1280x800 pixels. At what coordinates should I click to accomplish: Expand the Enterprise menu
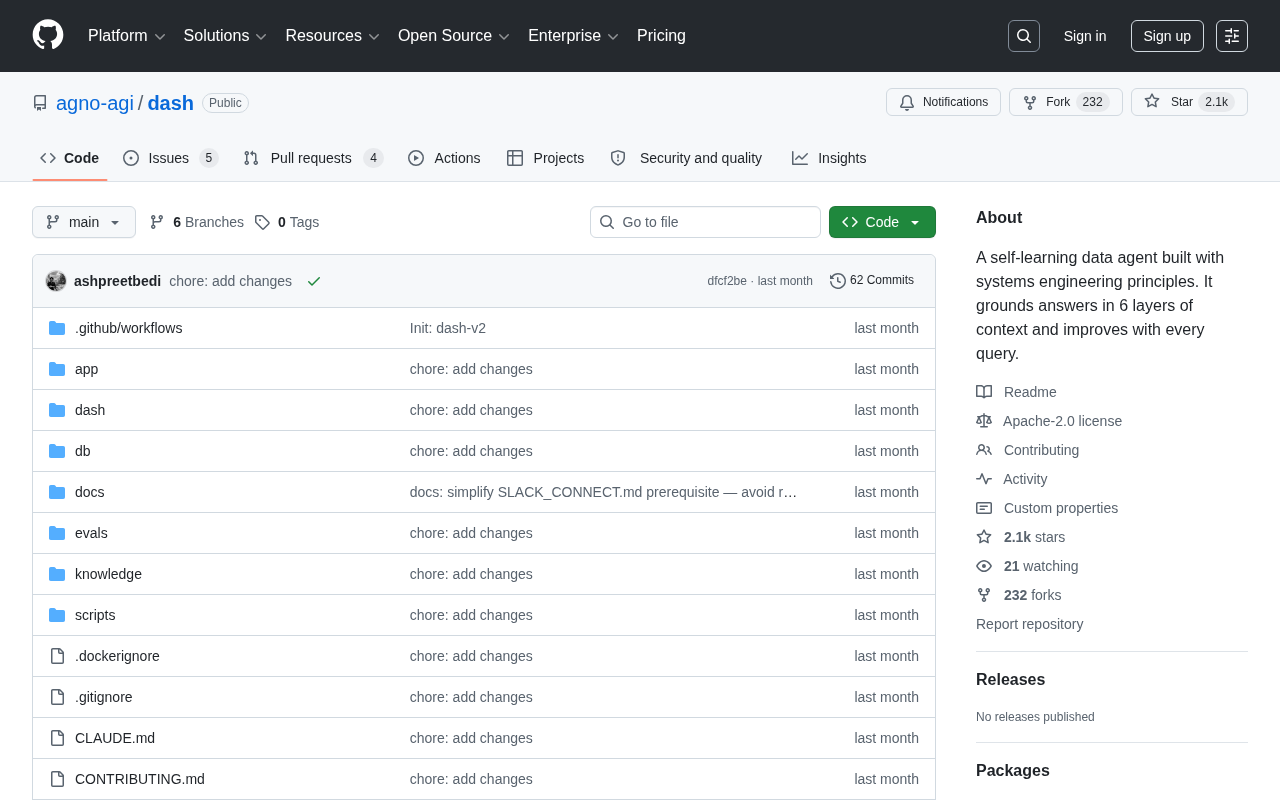coord(574,36)
